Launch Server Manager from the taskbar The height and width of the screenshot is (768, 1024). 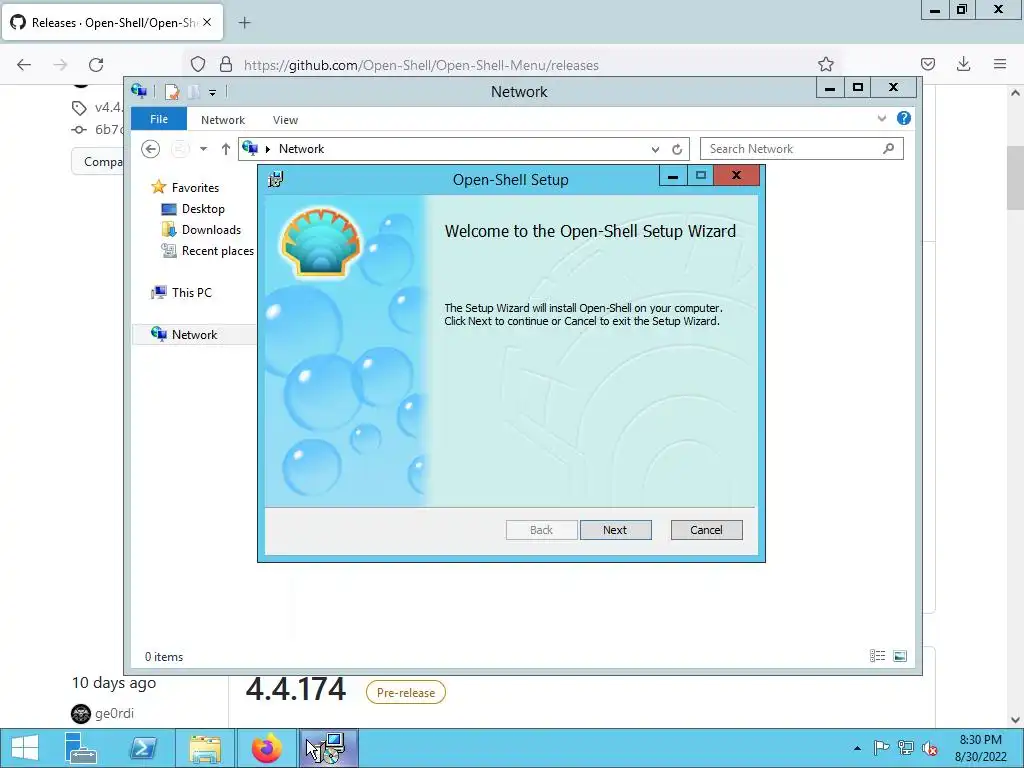[x=81, y=748]
